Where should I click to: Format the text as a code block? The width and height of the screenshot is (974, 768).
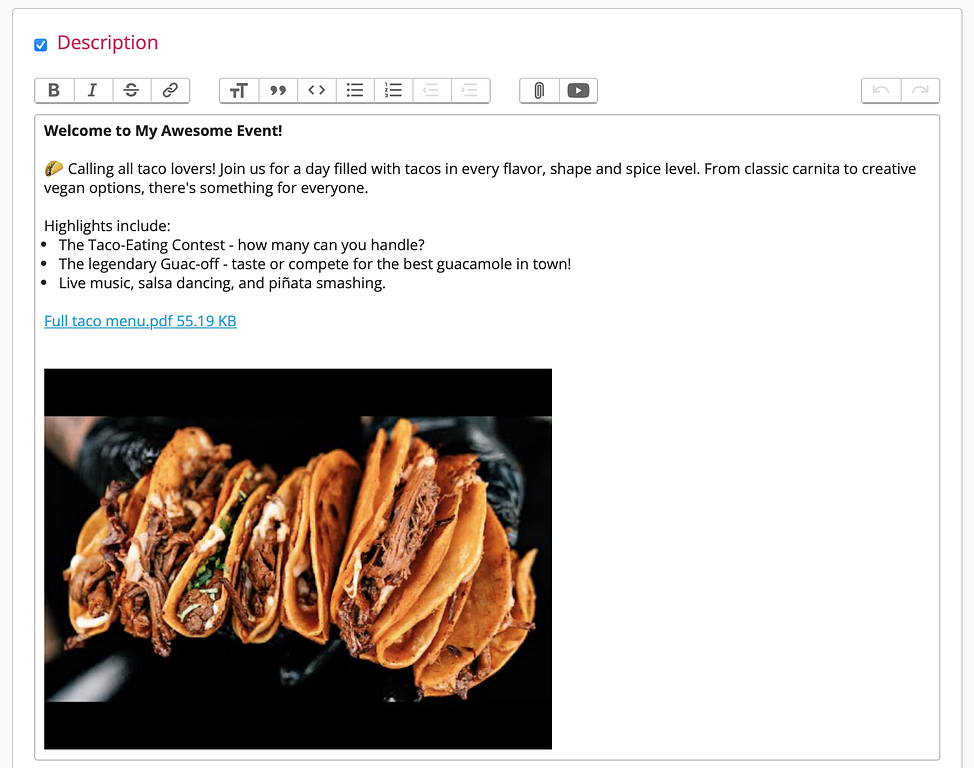tap(316, 90)
